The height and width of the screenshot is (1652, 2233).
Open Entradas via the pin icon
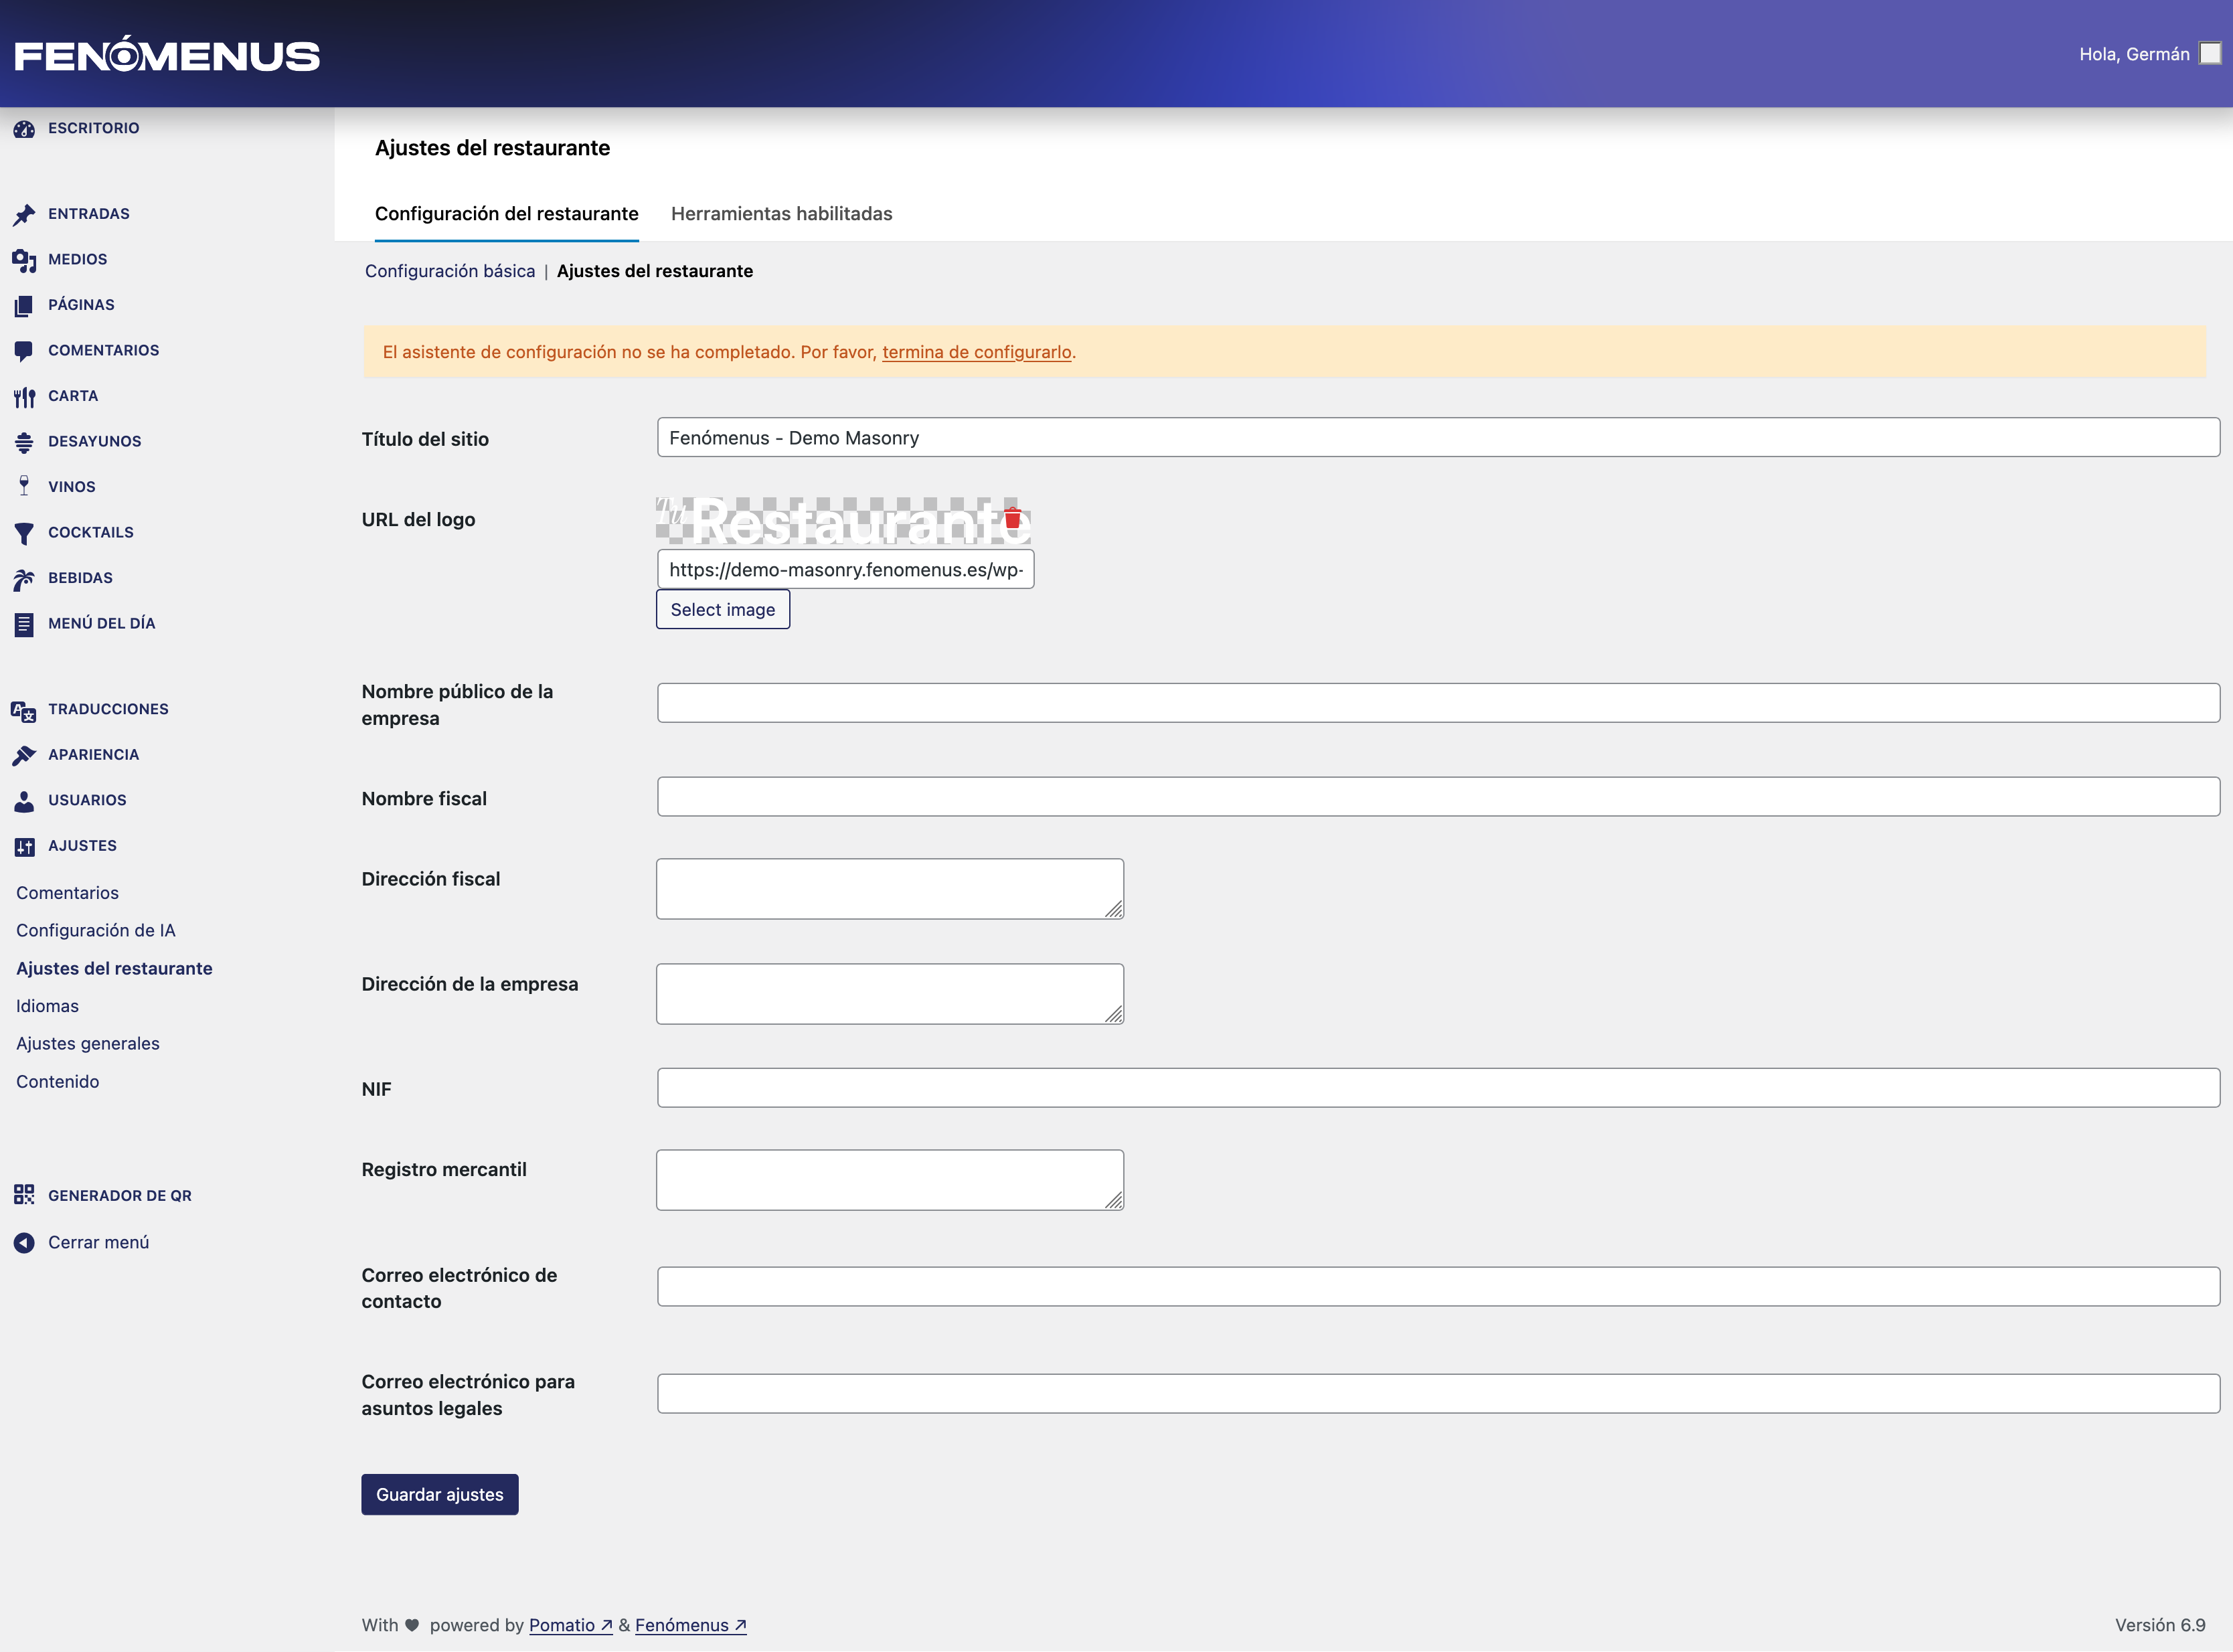point(24,214)
